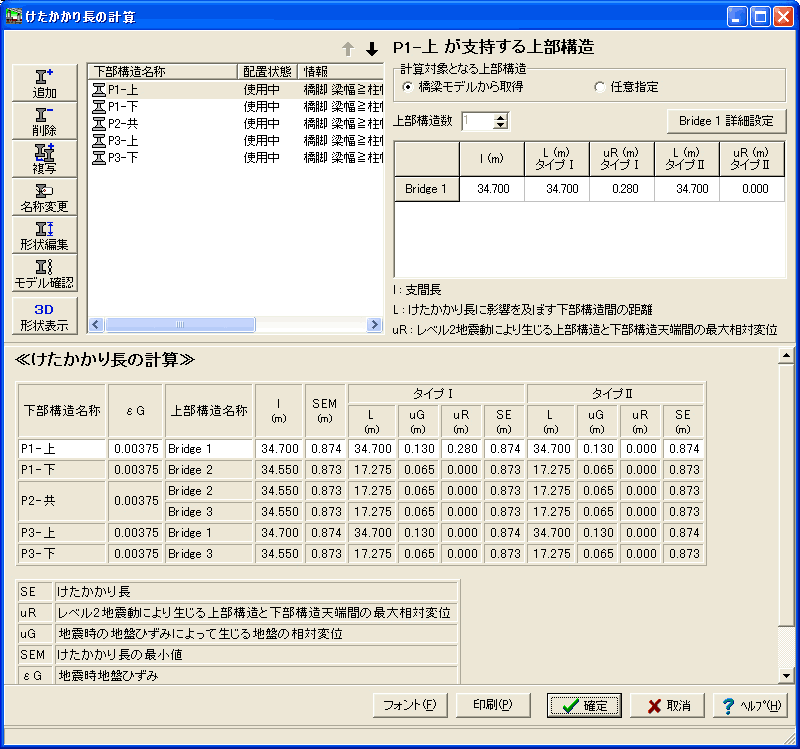Click the 使用中 status of P2-共

261,123
